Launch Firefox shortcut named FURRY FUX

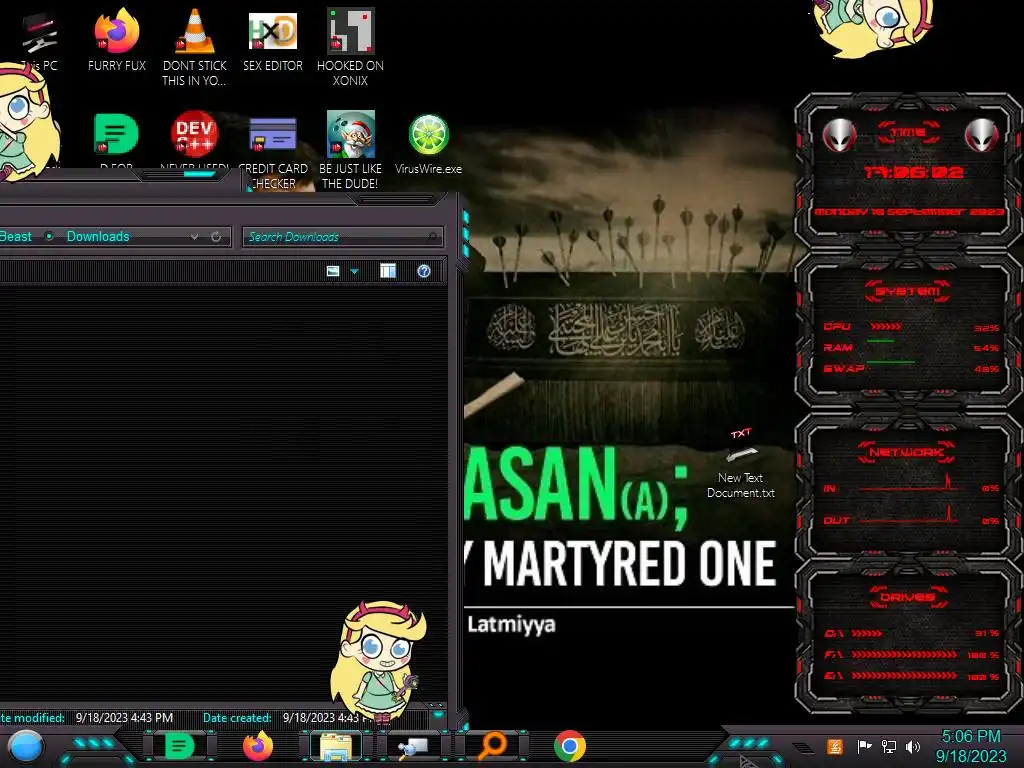(116, 39)
